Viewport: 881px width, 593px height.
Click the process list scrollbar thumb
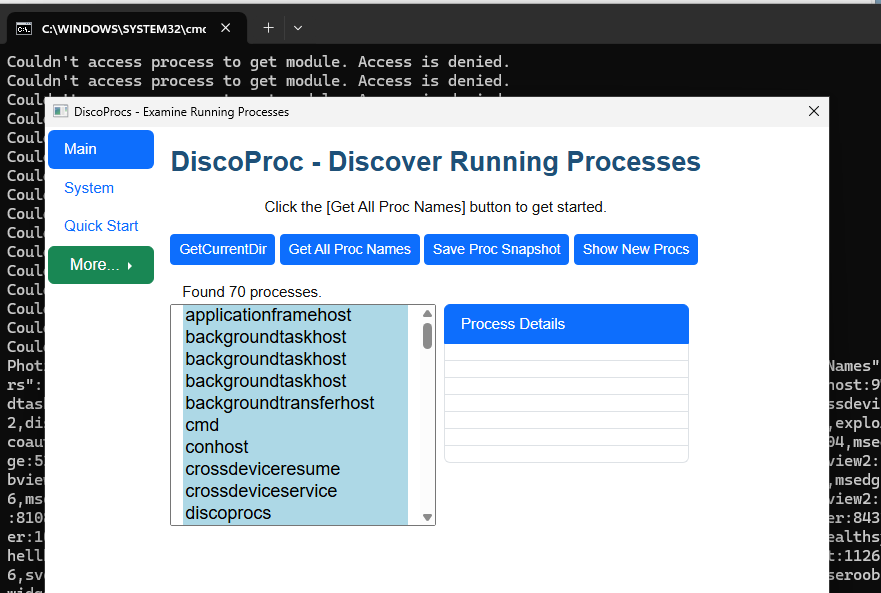click(x=427, y=336)
